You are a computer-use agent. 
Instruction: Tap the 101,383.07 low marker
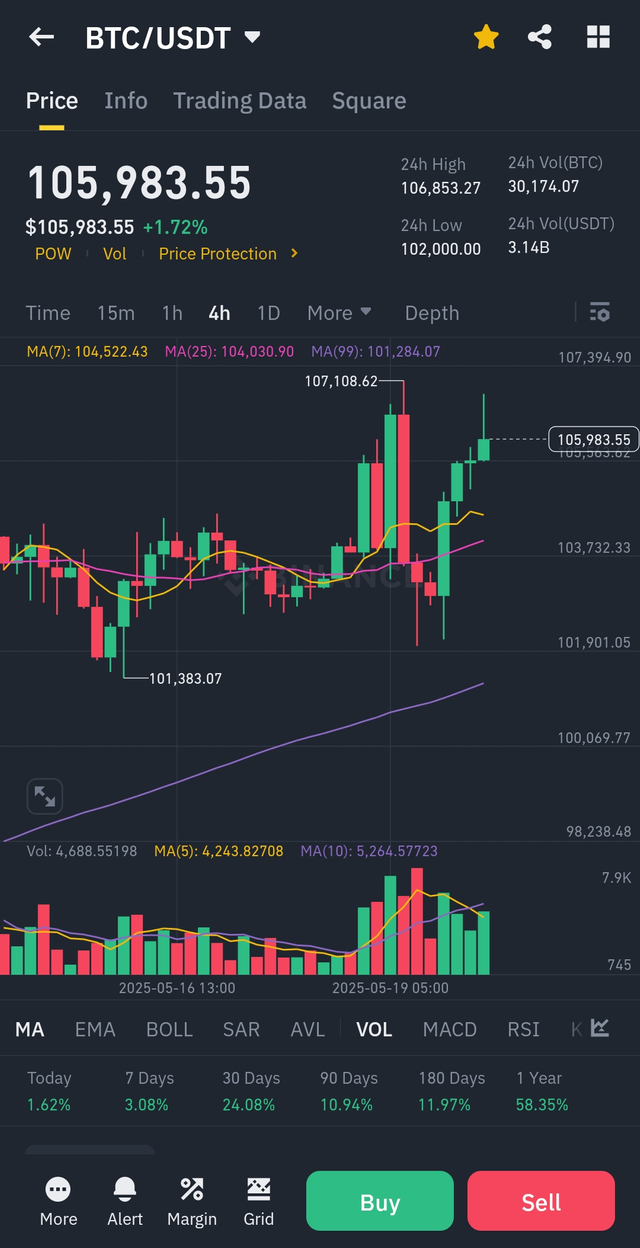(185, 678)
